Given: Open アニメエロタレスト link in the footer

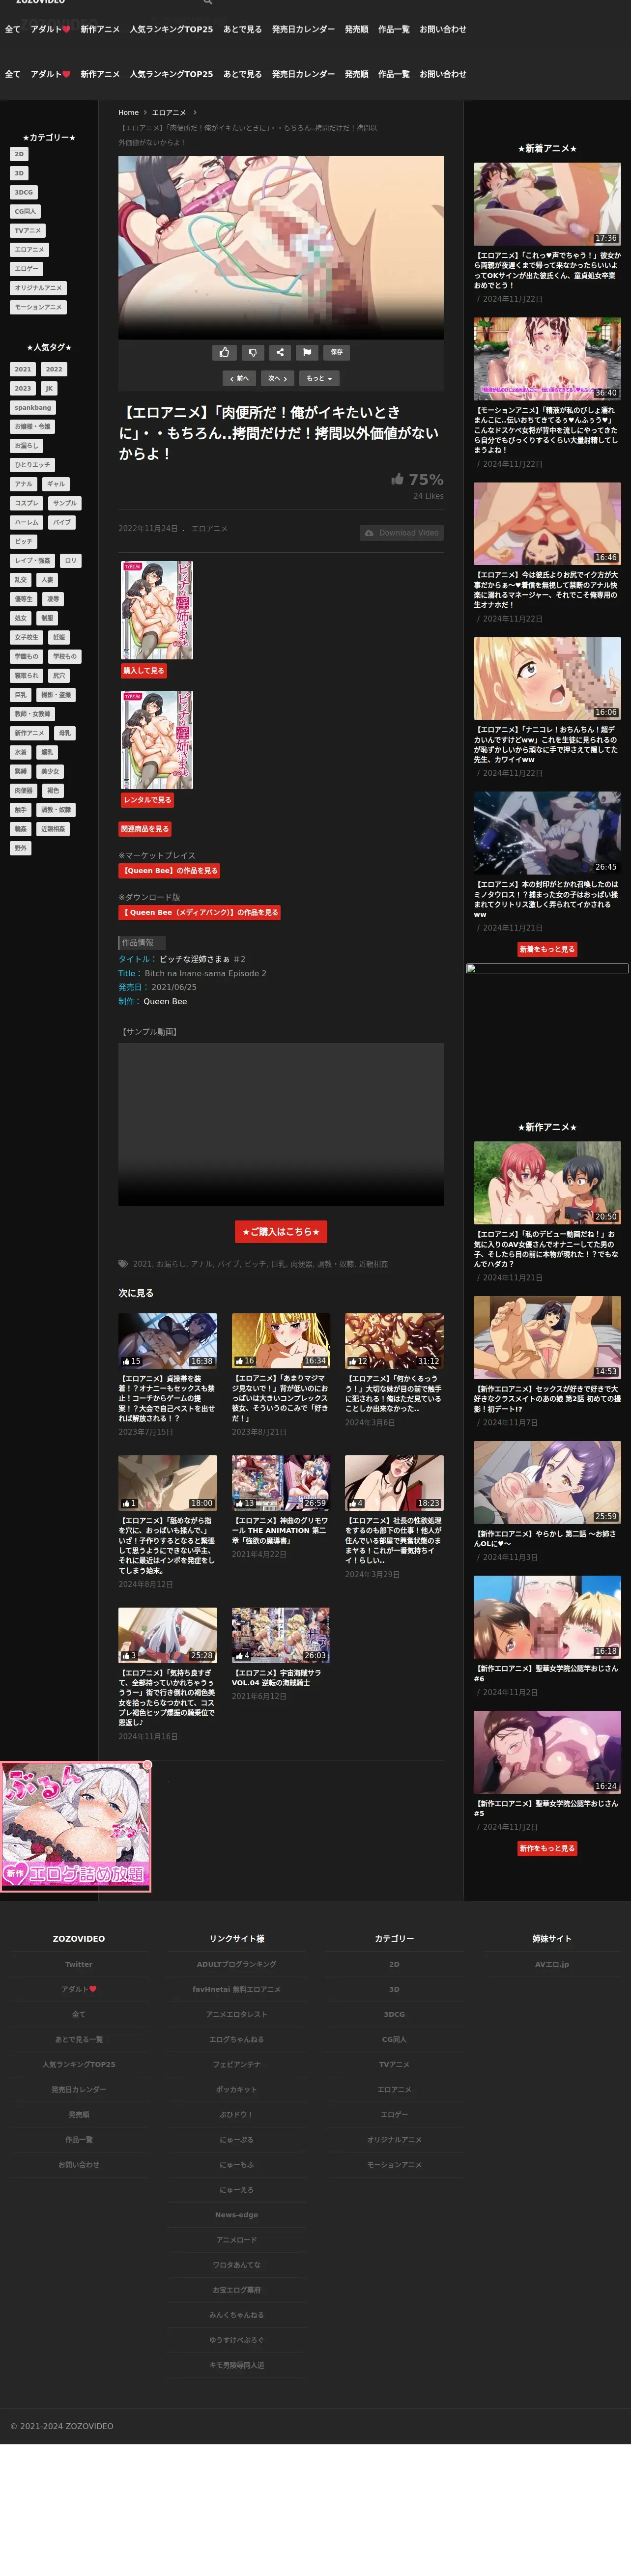Looking at the screenshot, I should coord(237,2014).
